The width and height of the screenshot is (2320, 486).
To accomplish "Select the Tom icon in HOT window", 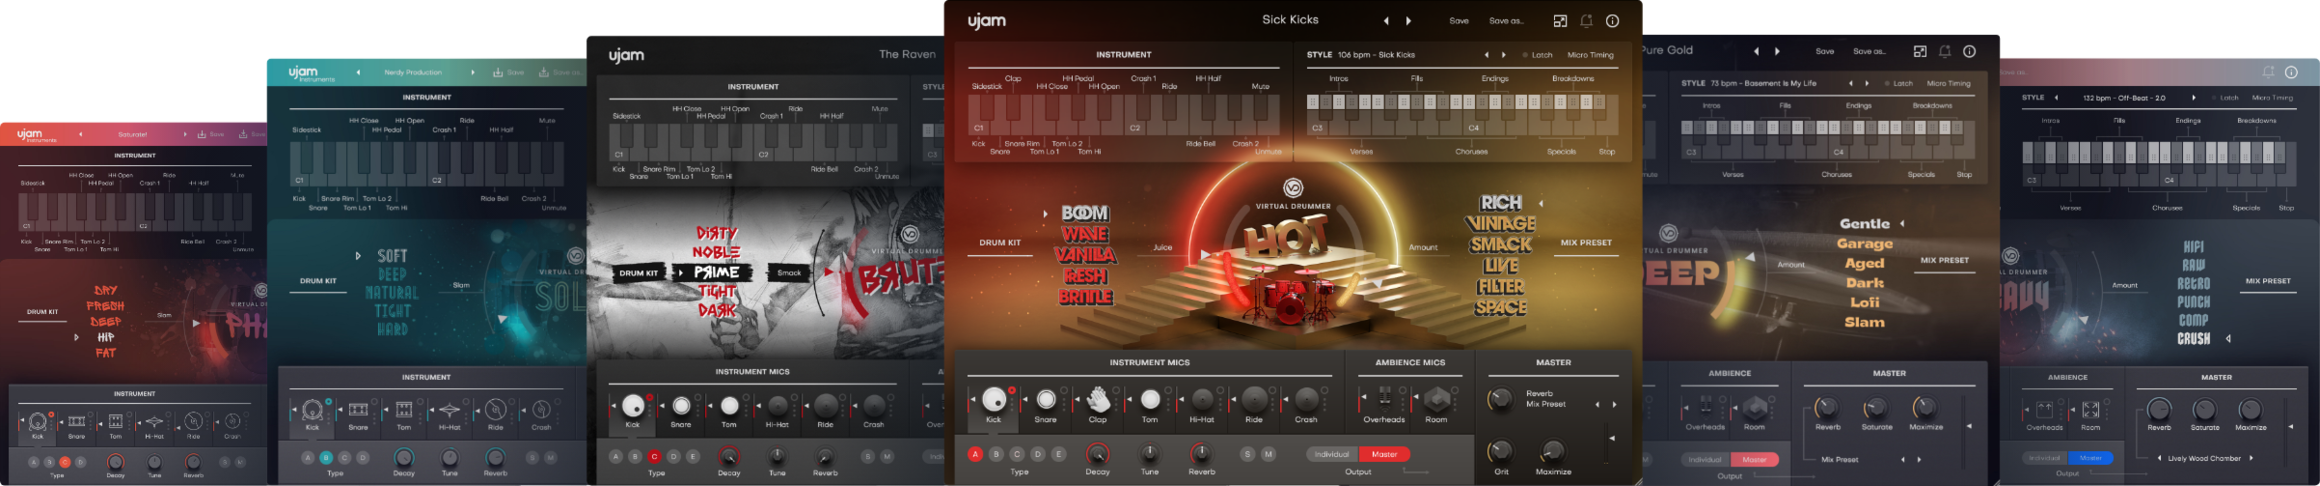I will 1150,400.
